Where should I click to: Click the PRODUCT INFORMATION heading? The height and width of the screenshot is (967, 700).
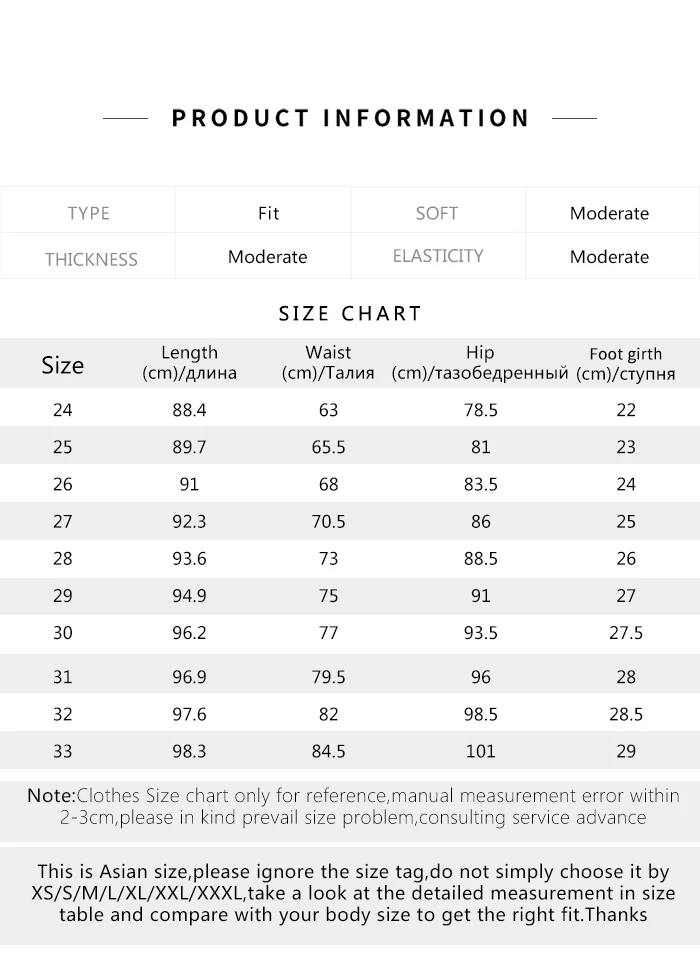(x=350, y=118)
